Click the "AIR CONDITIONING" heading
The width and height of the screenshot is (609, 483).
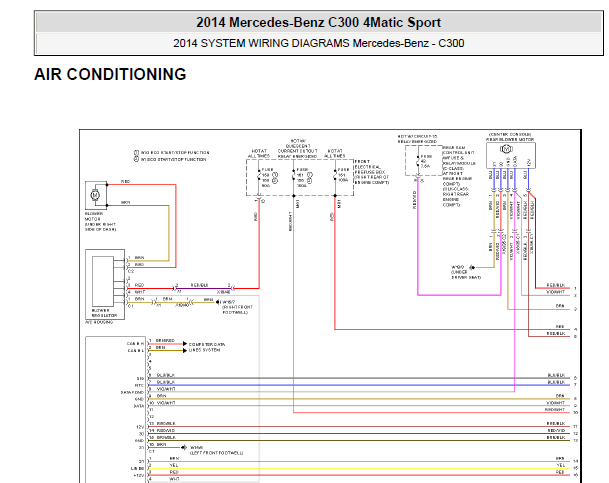coord(110,74)
